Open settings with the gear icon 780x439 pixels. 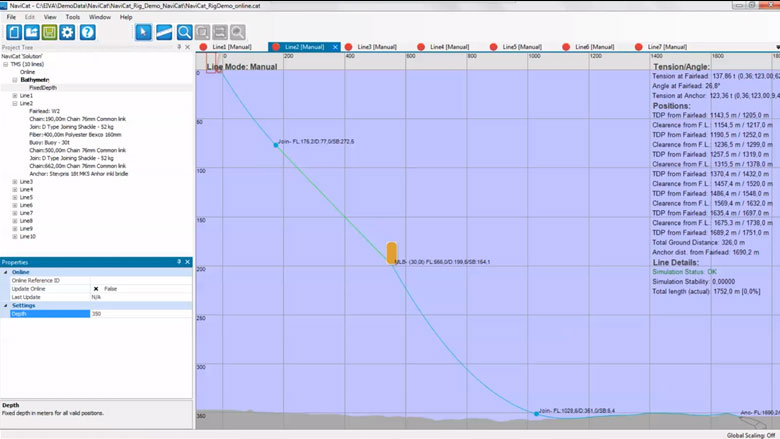(x=68, y=32)
